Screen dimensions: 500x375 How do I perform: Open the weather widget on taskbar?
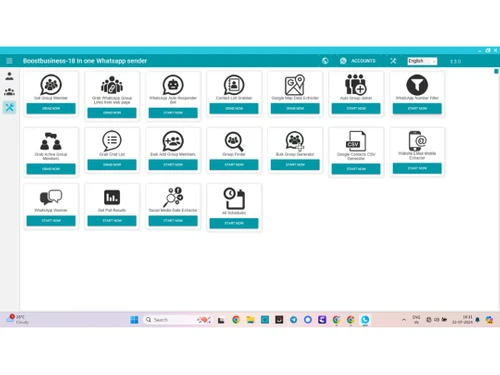[17, 319]
